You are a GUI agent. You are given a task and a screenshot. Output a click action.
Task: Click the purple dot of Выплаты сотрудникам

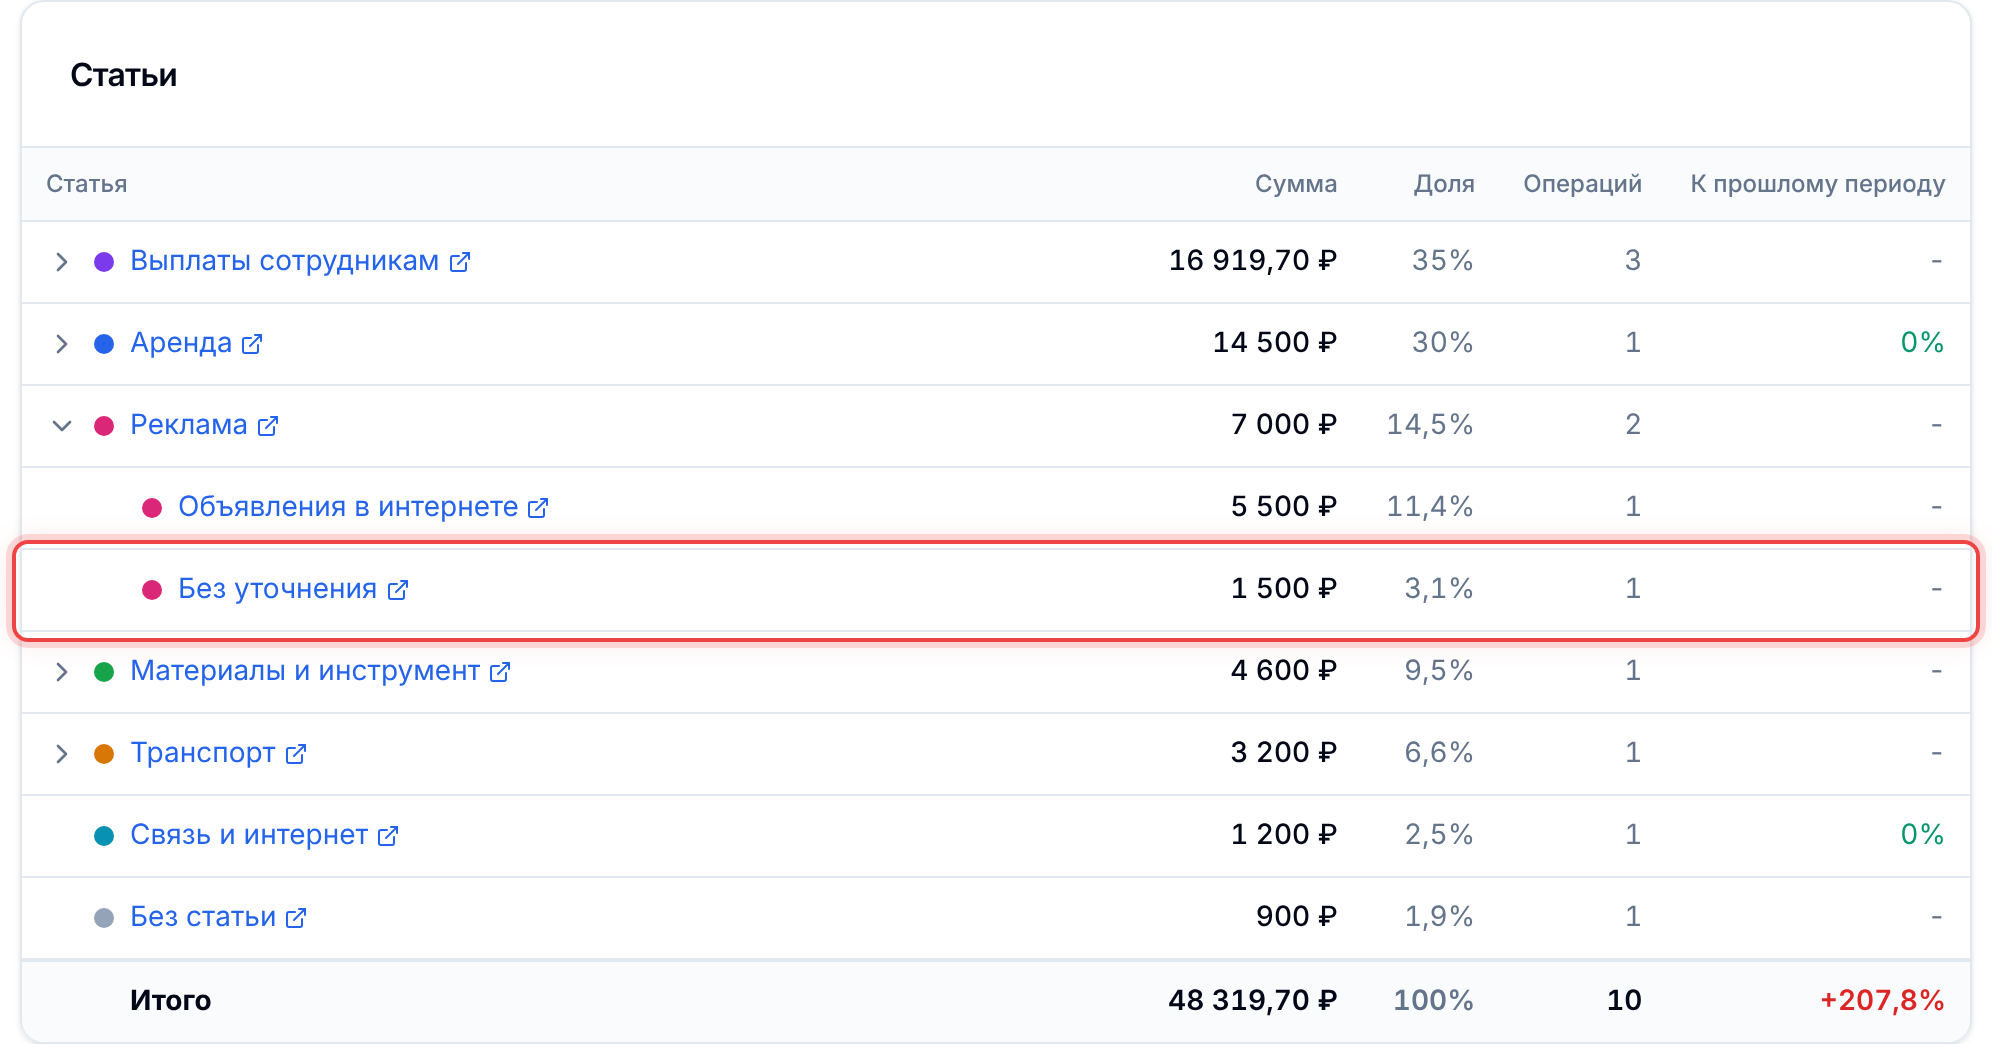pos(104,262)
